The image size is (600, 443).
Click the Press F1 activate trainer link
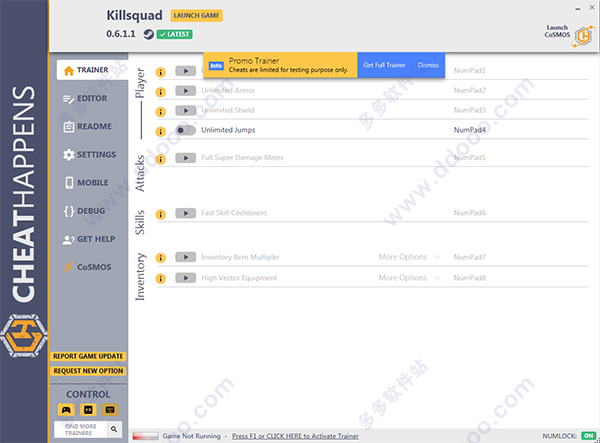coord(295,436)
